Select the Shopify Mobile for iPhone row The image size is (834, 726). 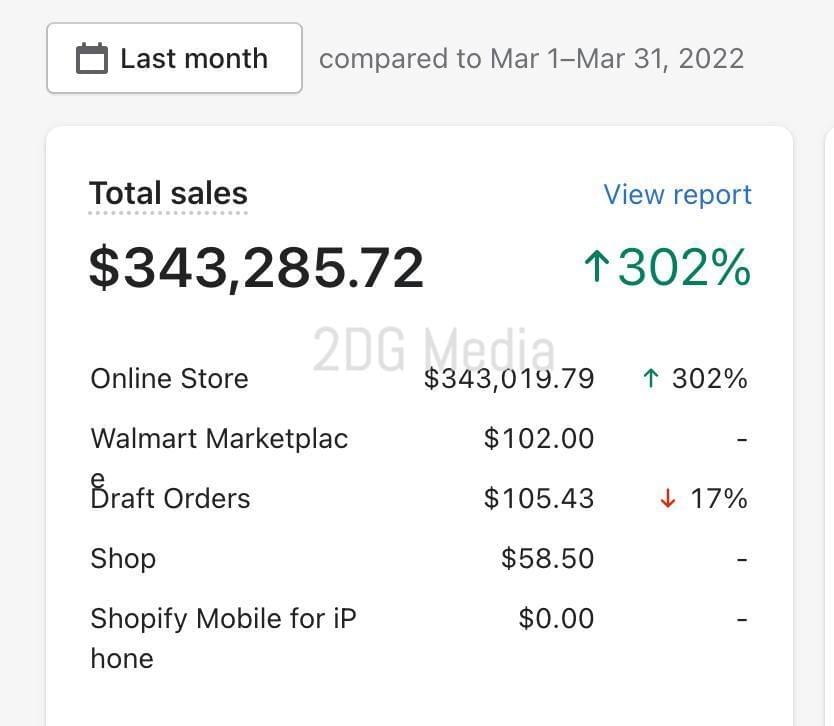point(419,638)
